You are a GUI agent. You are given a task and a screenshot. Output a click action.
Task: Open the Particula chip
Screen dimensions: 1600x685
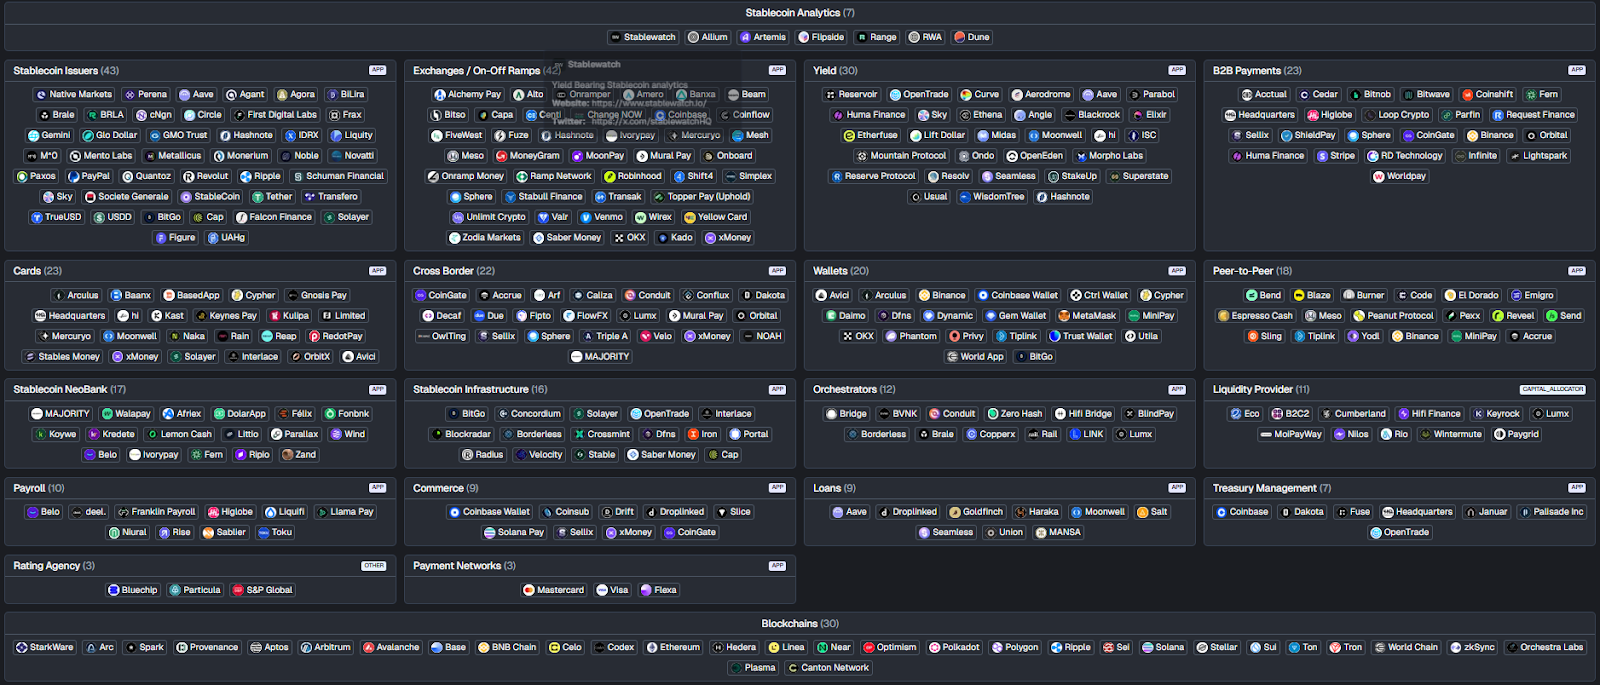[x=195, y=590]
